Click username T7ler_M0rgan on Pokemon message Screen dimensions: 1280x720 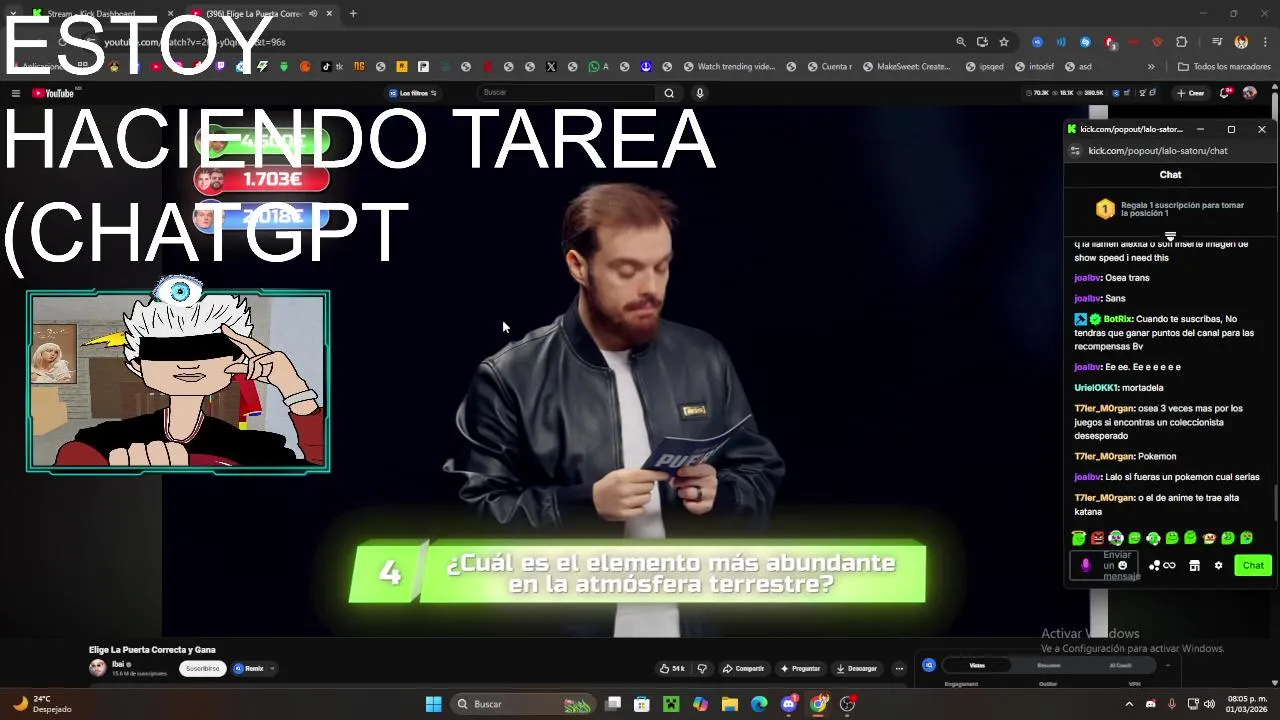click(x=1104, y=457)
